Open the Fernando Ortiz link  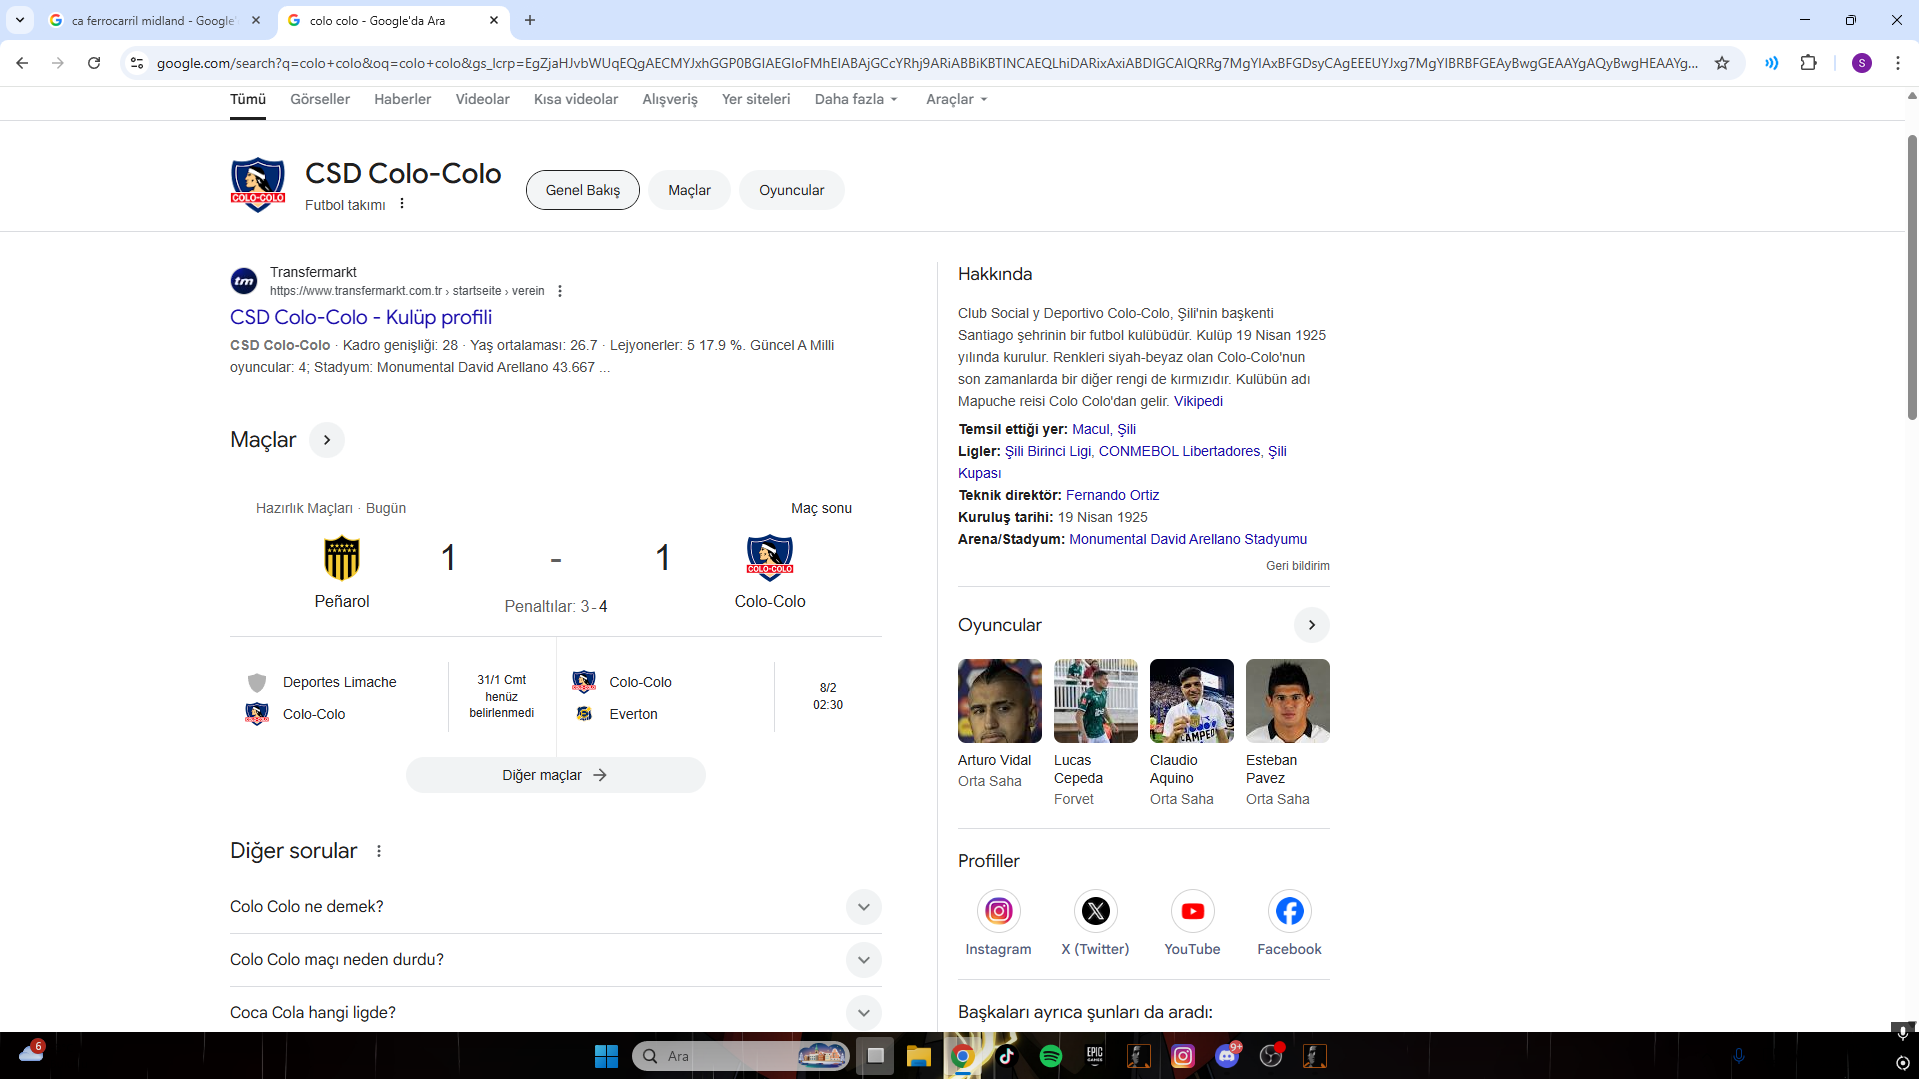tap(1112, 495)
